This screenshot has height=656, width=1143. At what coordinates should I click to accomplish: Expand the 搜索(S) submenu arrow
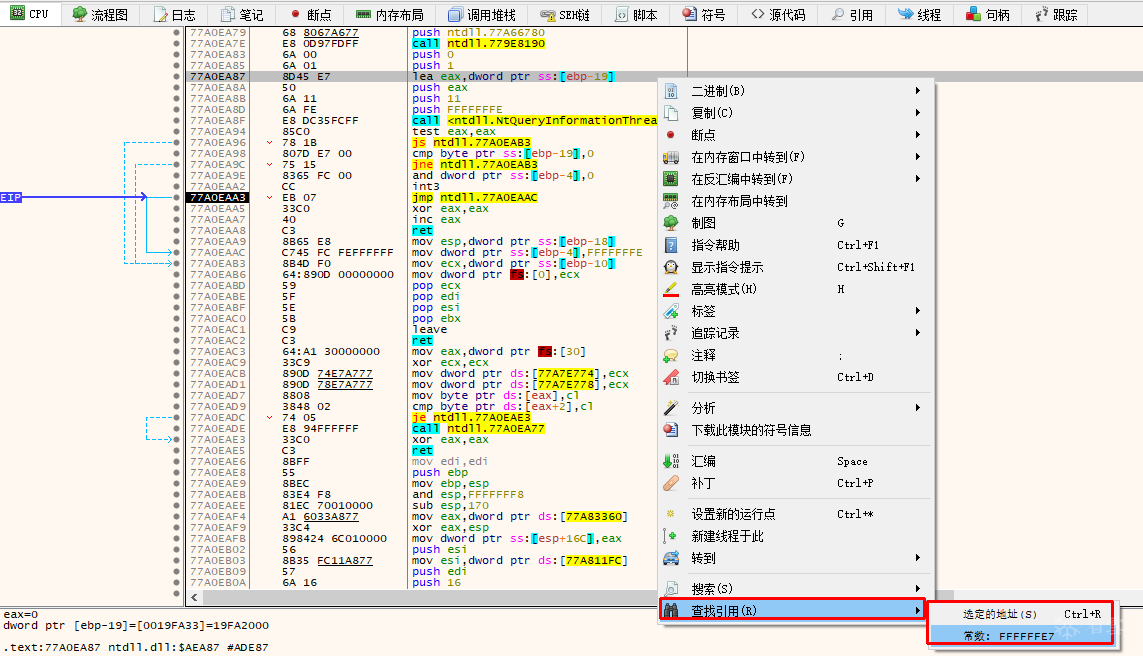pyautogui.click(x=918, y=589)
